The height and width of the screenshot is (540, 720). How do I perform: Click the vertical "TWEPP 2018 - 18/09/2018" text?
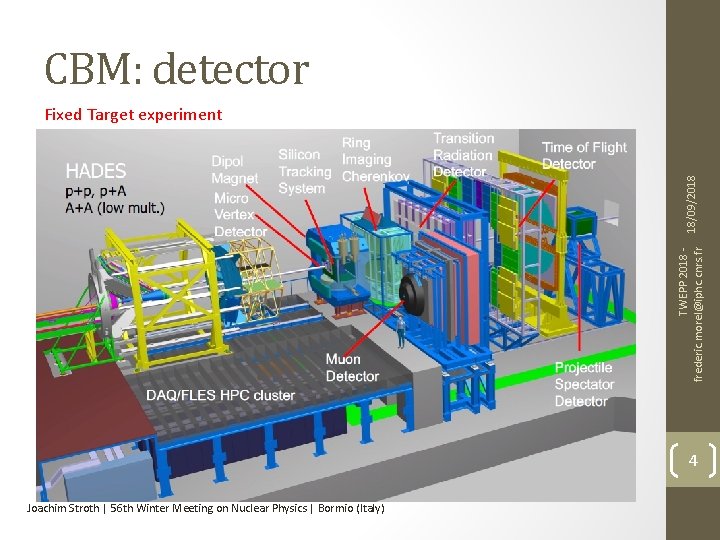(x=687, y=246)
